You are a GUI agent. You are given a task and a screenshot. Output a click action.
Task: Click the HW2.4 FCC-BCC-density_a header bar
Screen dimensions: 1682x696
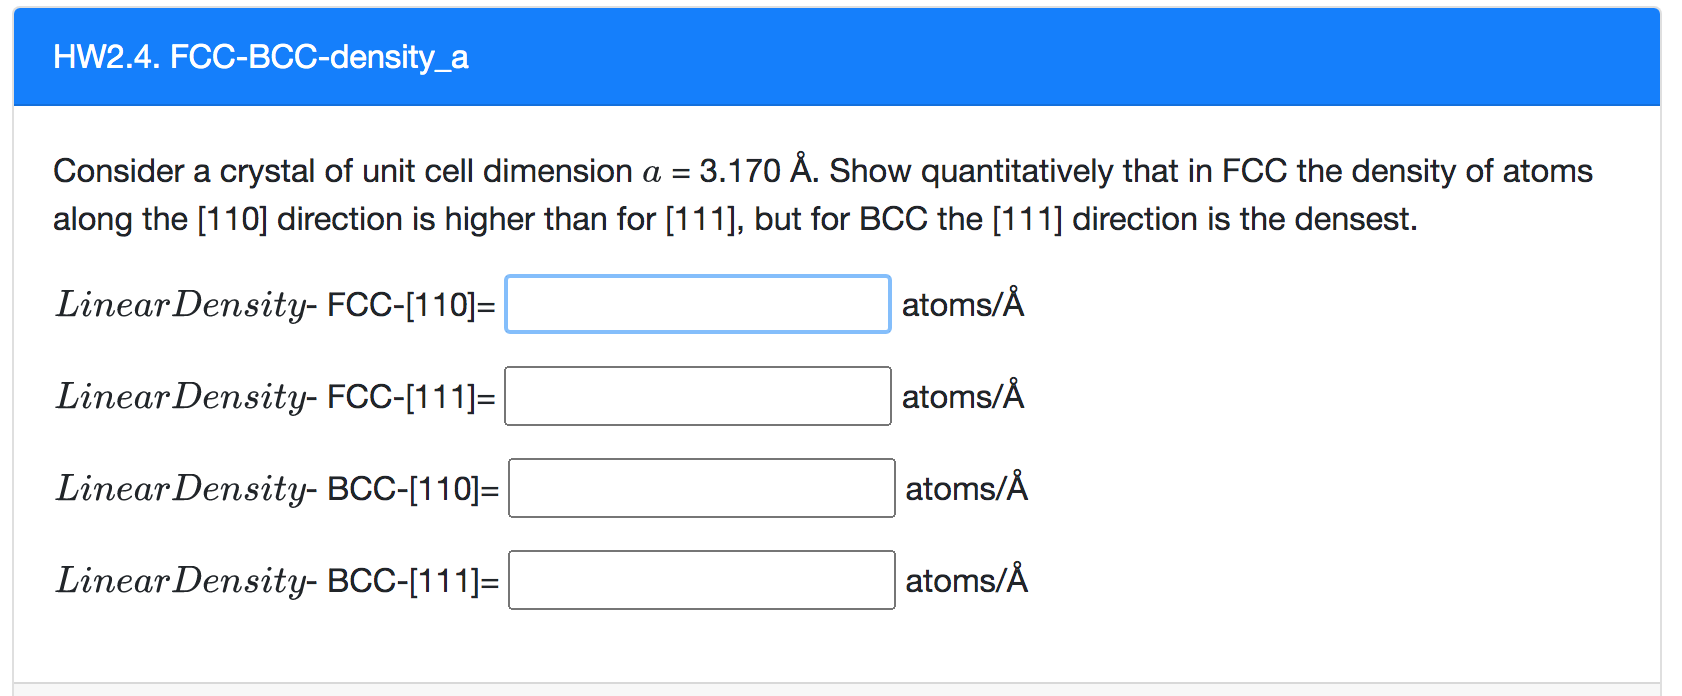coord(840,57)
